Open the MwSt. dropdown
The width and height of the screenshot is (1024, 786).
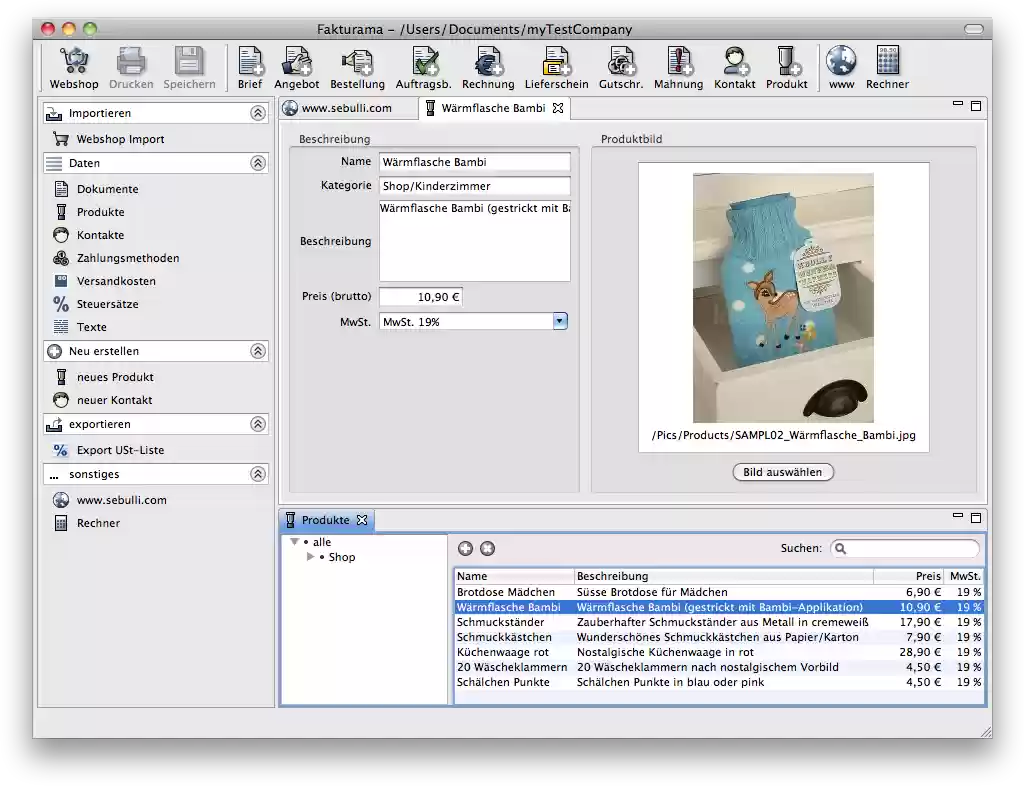[x=561, y=321]
